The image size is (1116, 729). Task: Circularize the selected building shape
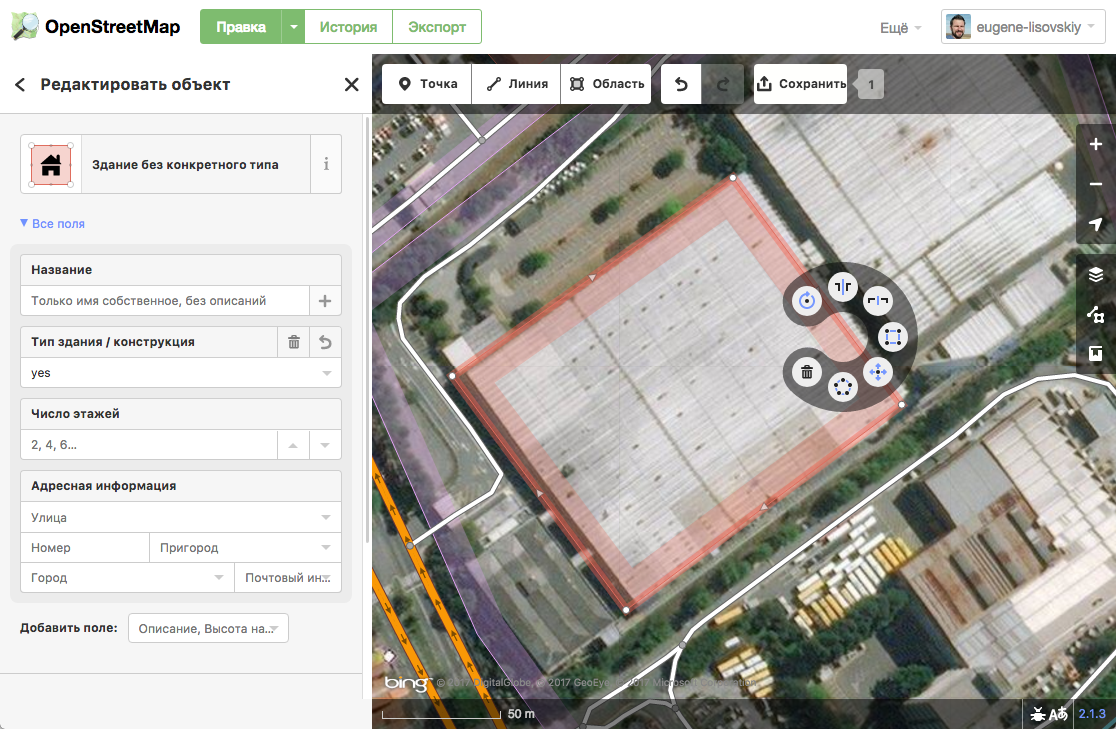click(842, 387)
